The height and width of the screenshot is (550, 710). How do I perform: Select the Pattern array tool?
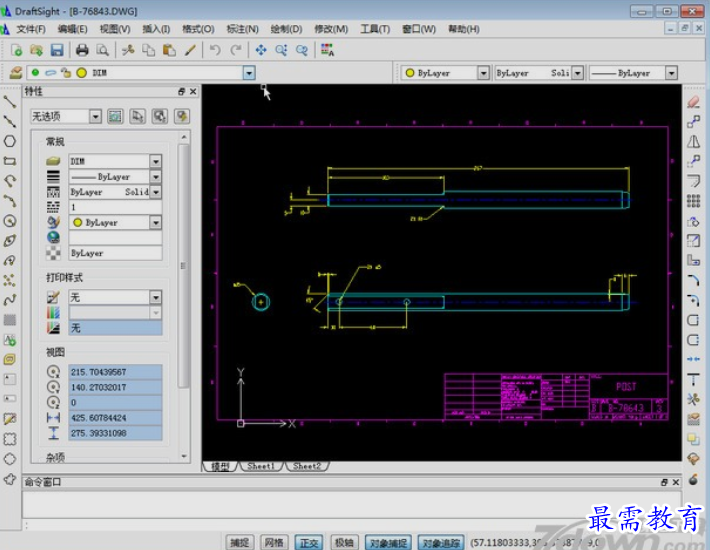pos(693,201)
